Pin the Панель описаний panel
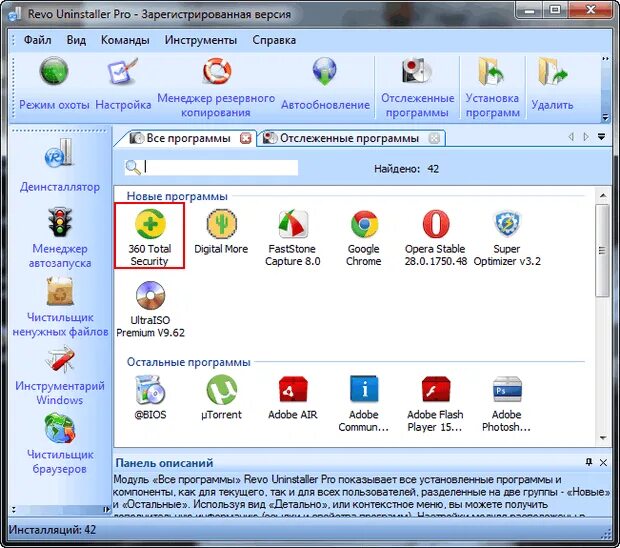The height and width of the screenshot is (548, 620). (x=589, y=462)
